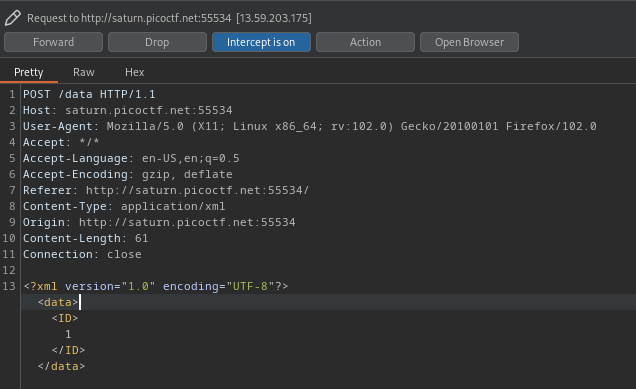Click the Accept-Language value en-US,en;q=0.5
The height and width of the screenshot is (389, 636).
(x=191, y=159)
